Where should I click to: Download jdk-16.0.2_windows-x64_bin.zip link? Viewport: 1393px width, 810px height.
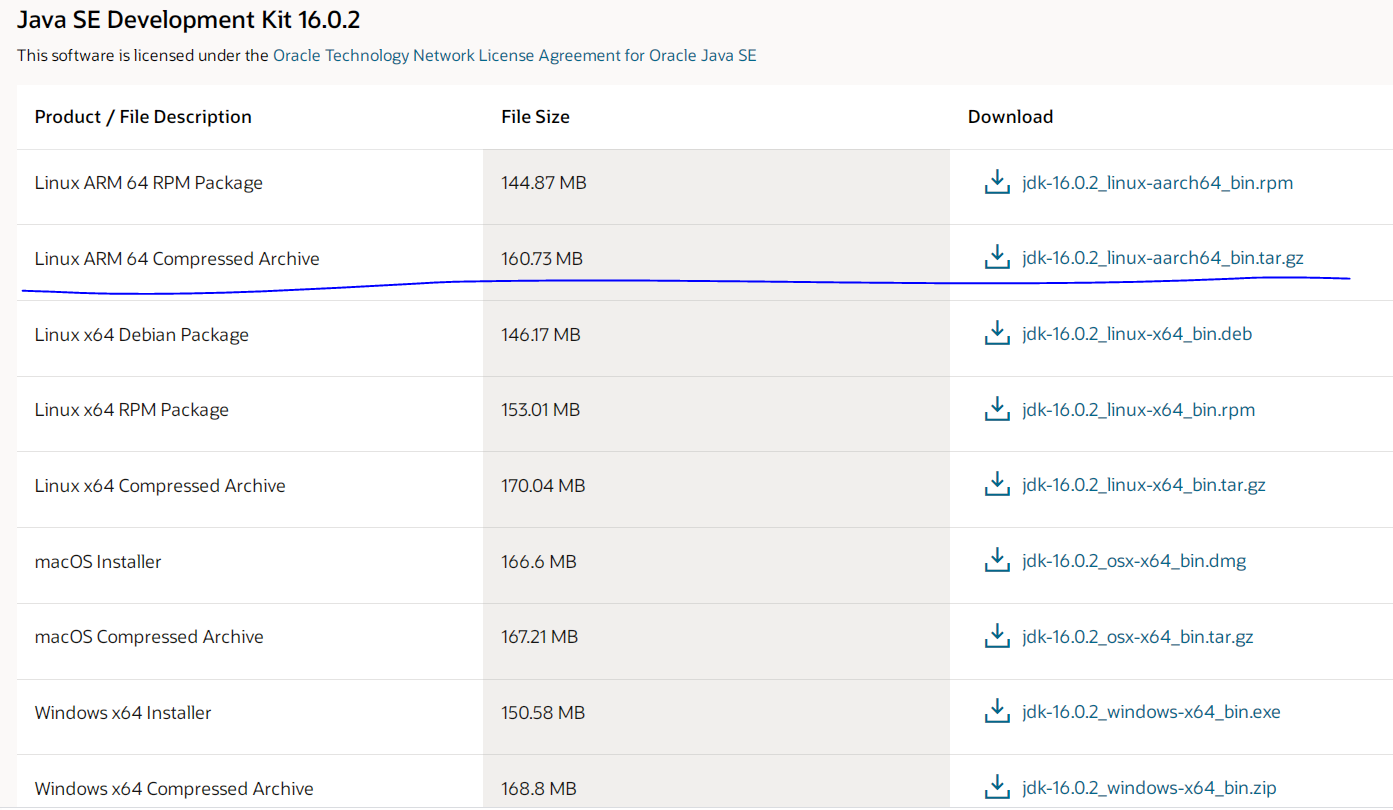click(x=1149, y=788)
